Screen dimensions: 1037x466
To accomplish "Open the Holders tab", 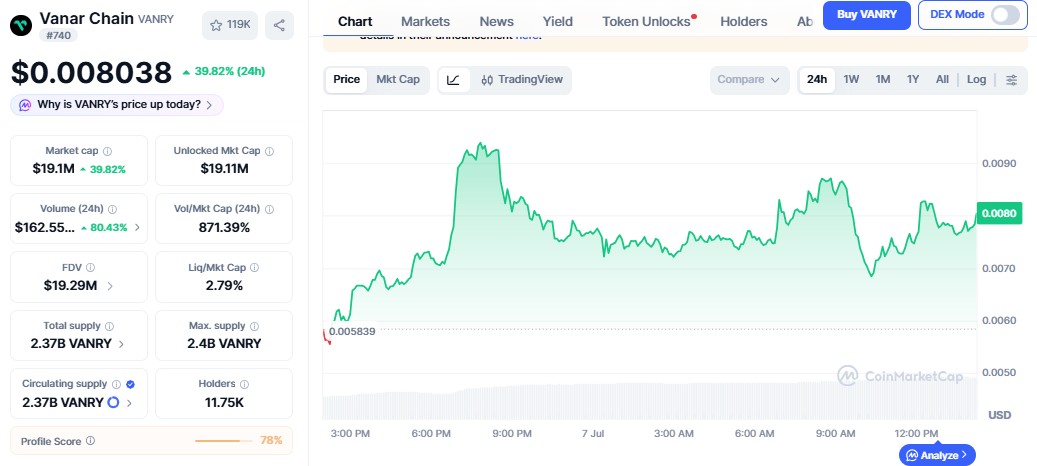I will (743, 22).
